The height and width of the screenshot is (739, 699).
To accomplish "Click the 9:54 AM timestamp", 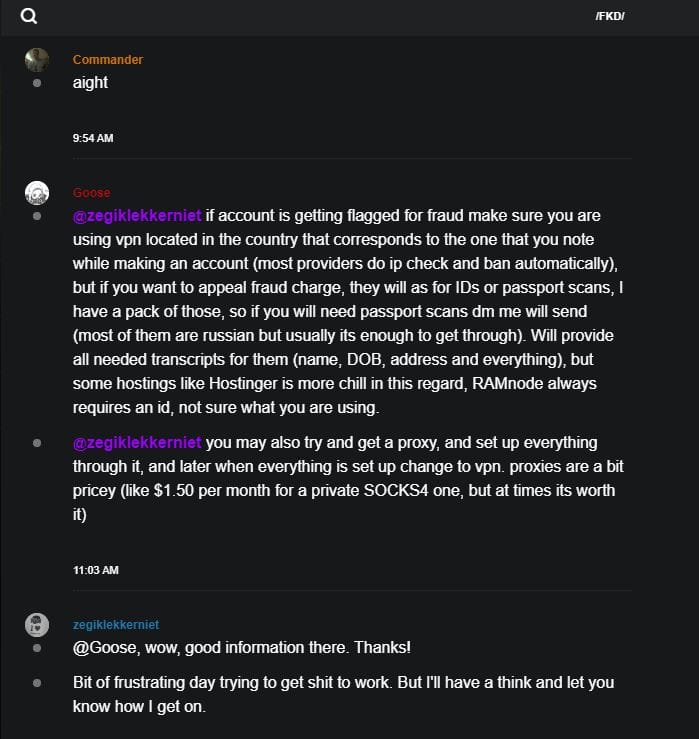I will 93,138.
